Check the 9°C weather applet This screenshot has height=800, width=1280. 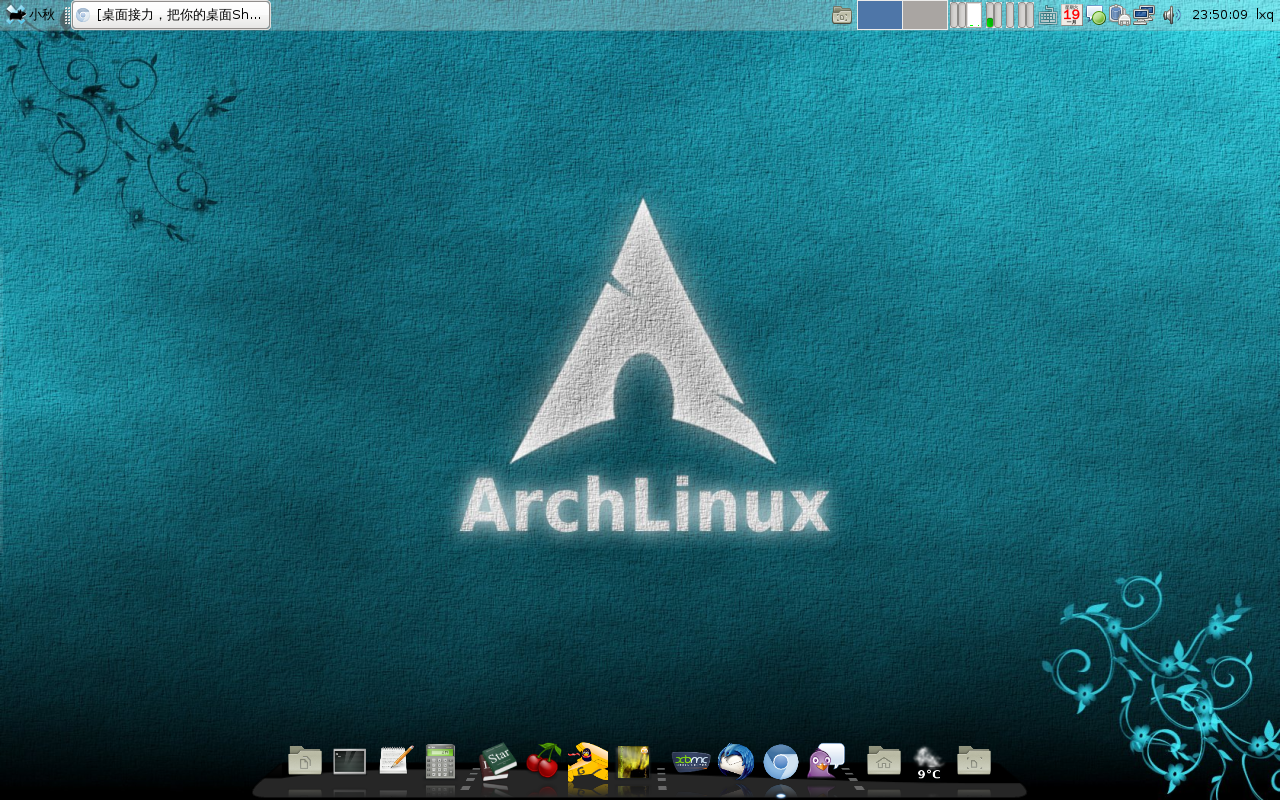pos(929,762)
